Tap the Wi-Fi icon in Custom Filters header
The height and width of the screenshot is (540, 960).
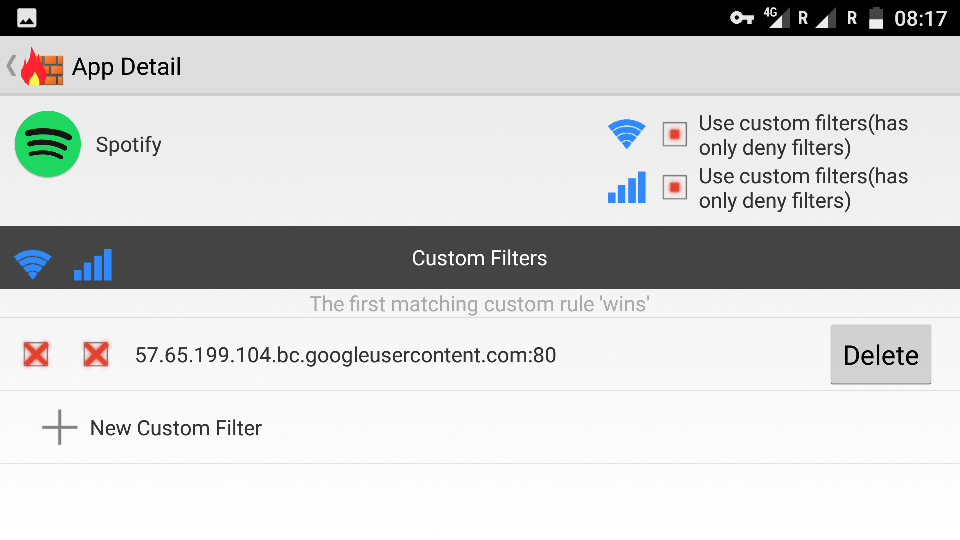click(32, 264)
